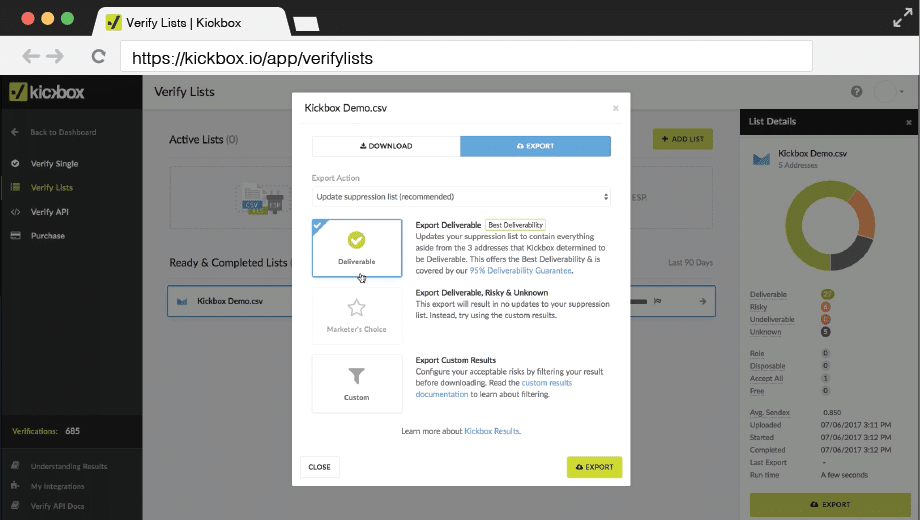This screenshot has height=520, width=920.
Task: Open Verify Lists in sidebar
Action: point(52,188)
